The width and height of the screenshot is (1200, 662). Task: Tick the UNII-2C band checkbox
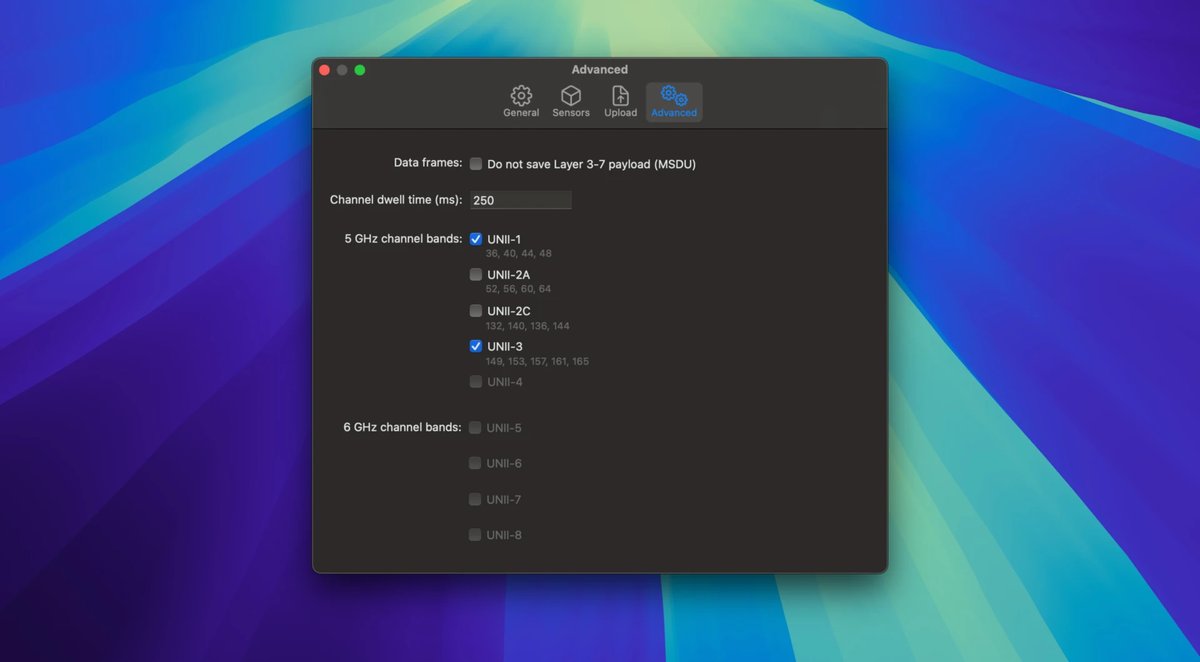pos(476,311)
